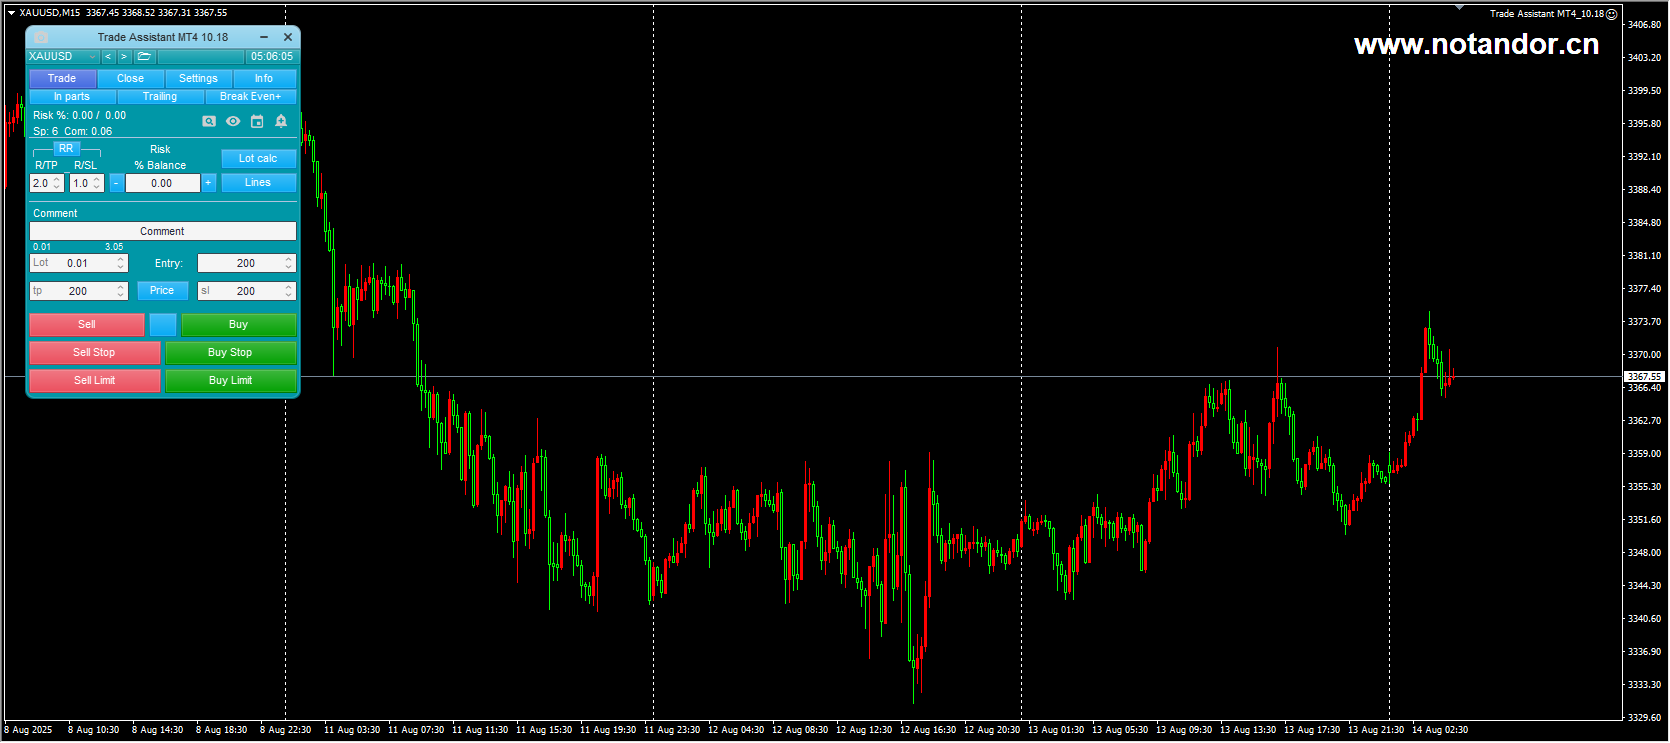Place a Sell Stop order

pos(95,353)
